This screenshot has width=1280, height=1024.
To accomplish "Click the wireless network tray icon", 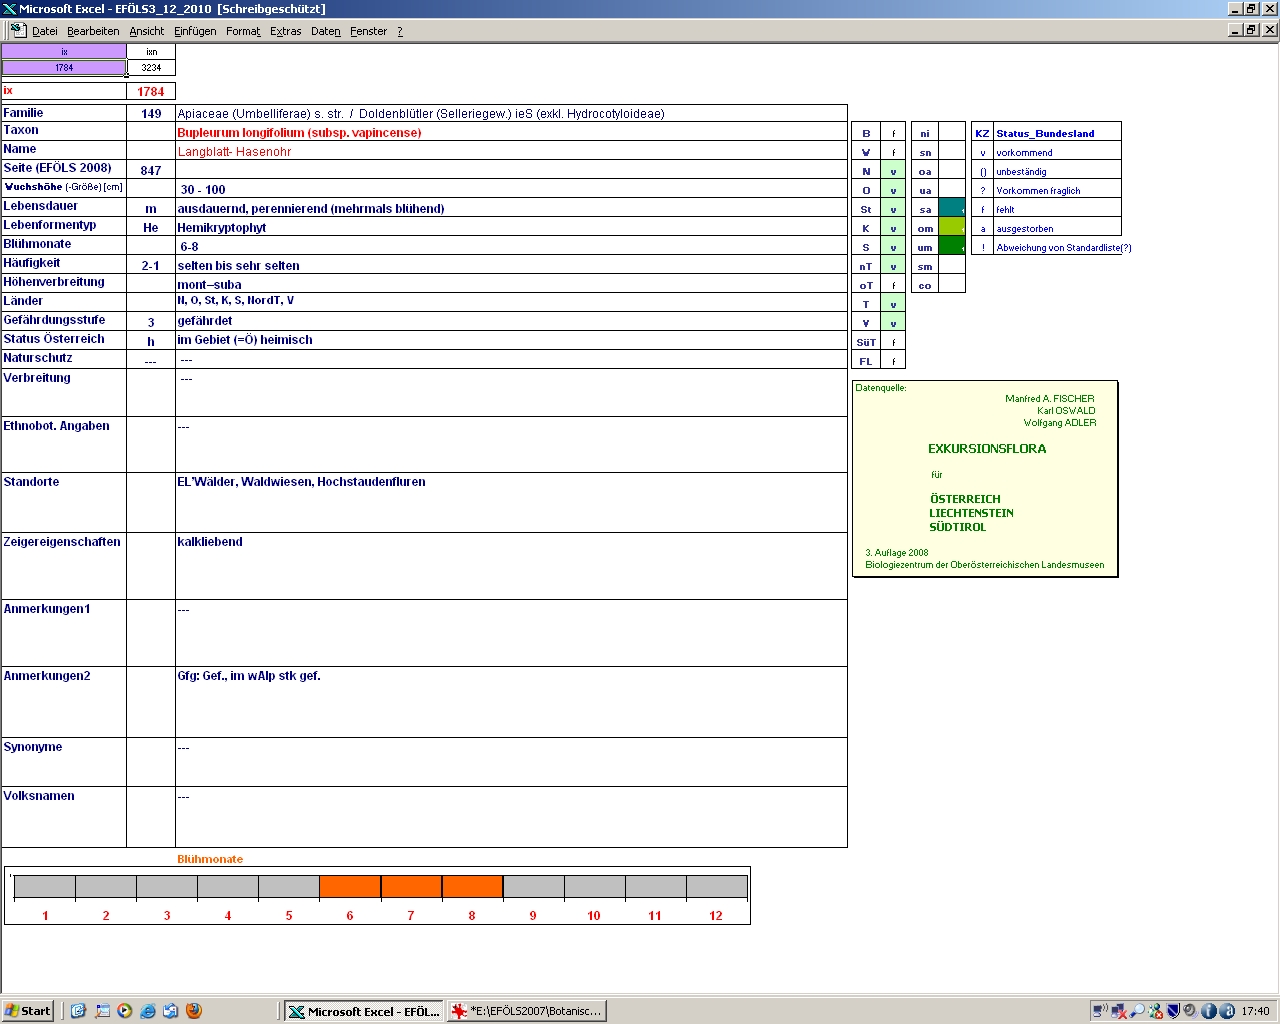I will [1100, 1011].
